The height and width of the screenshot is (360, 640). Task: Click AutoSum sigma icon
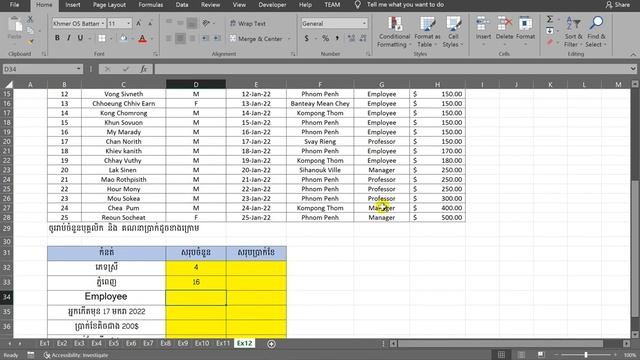pyautogui.click(x=550, y=19)
